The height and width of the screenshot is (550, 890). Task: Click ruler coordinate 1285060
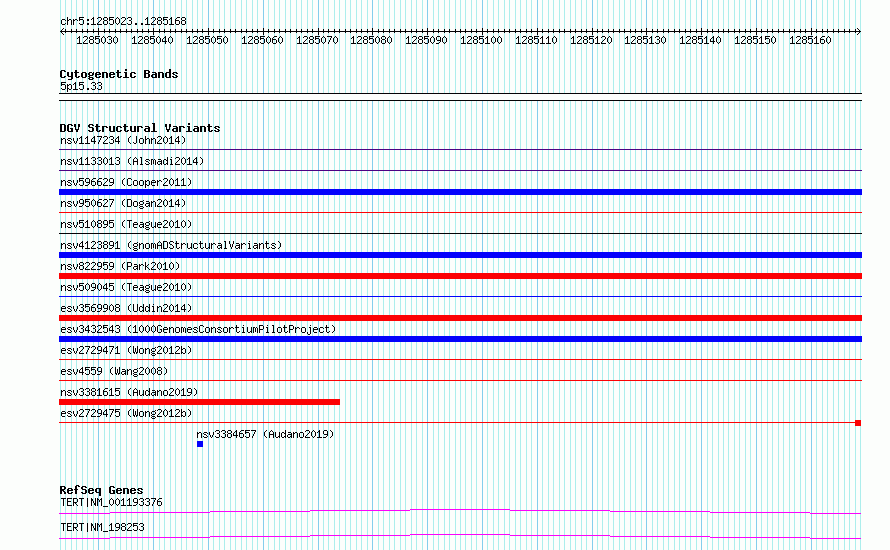[x=262, y=40]
